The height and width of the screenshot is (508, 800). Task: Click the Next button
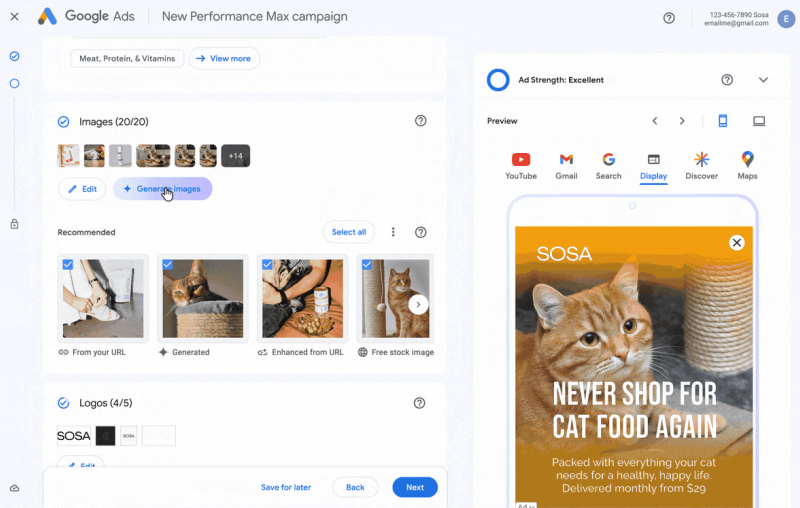pyautogui.click(x=414, y=487)
